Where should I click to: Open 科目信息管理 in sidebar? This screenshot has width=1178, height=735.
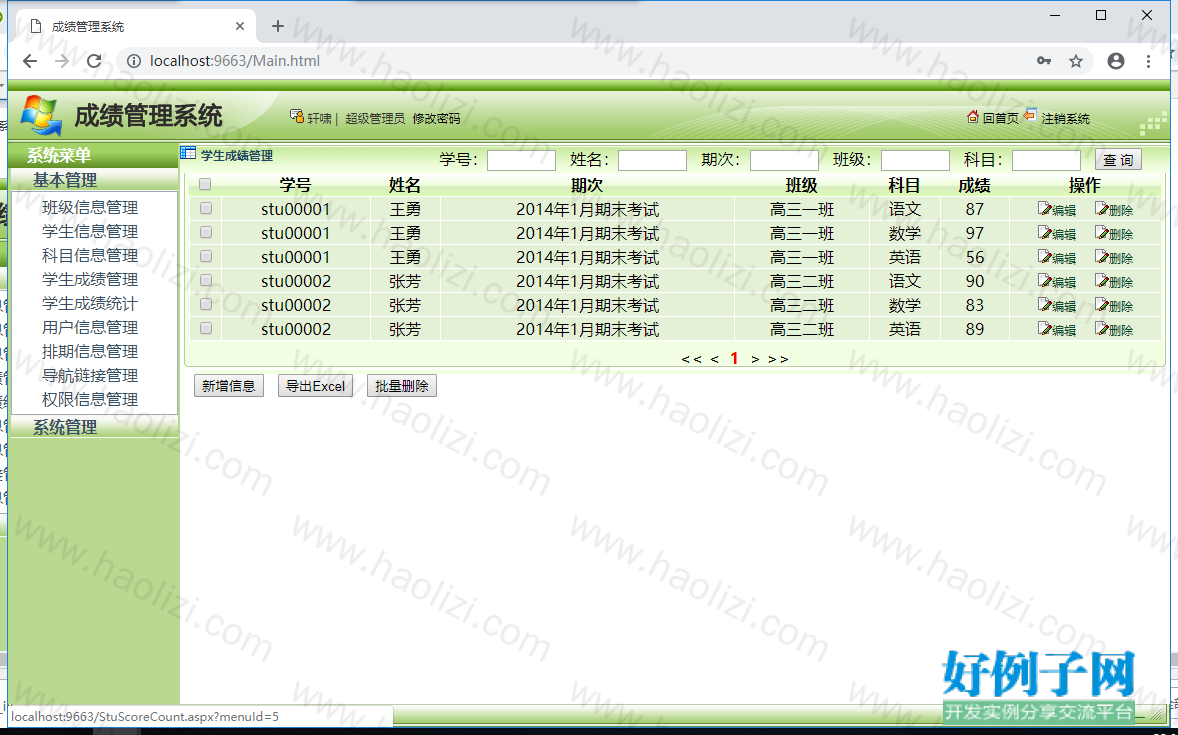[90, 256]
